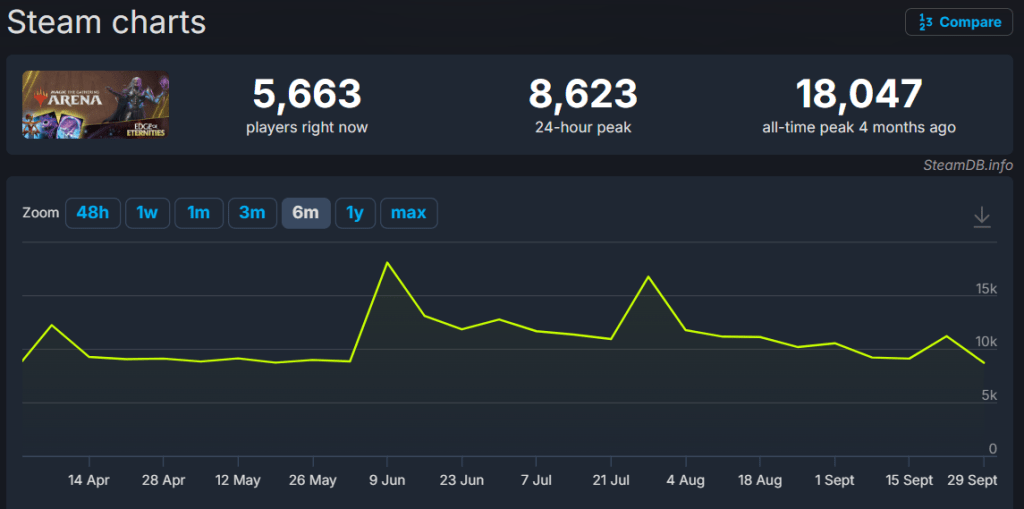Click the line's end at 29 Sept
This screenshot has width=1024, height=509.
(984, 362)
